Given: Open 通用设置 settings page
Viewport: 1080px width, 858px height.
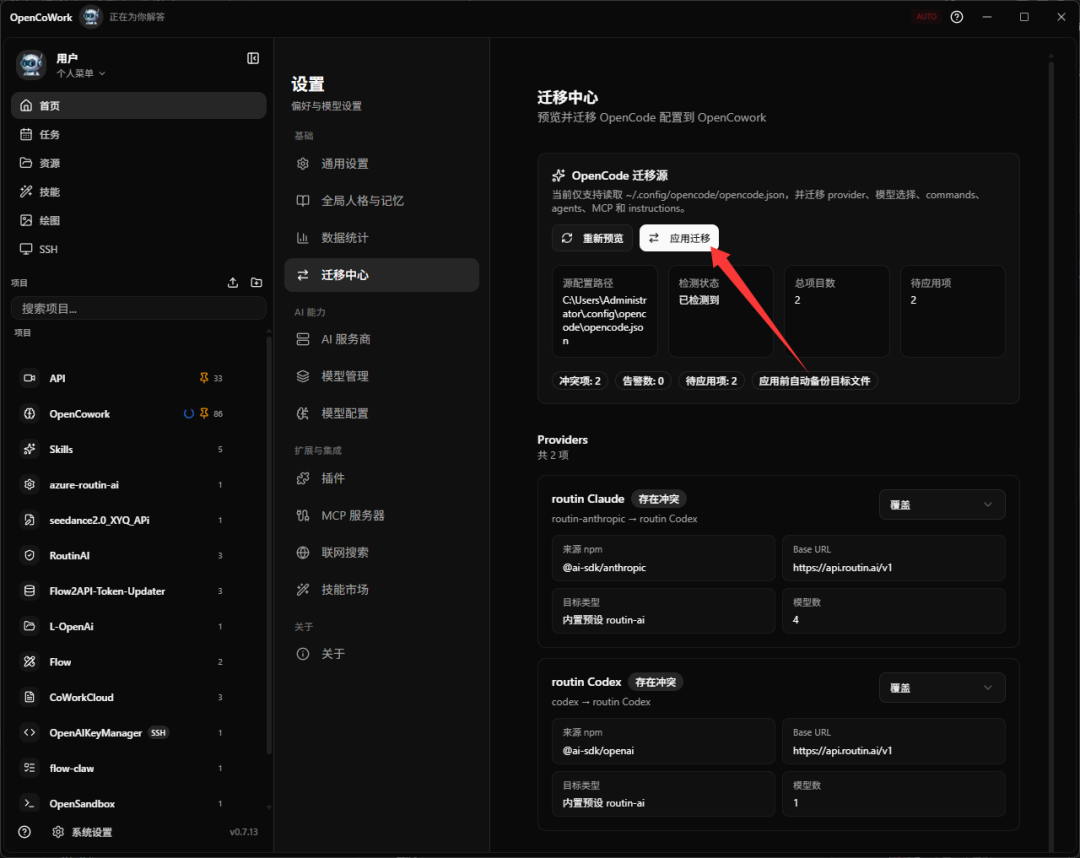Looking at the screenshot, I should pyautogui.click(x=382, y=164).
